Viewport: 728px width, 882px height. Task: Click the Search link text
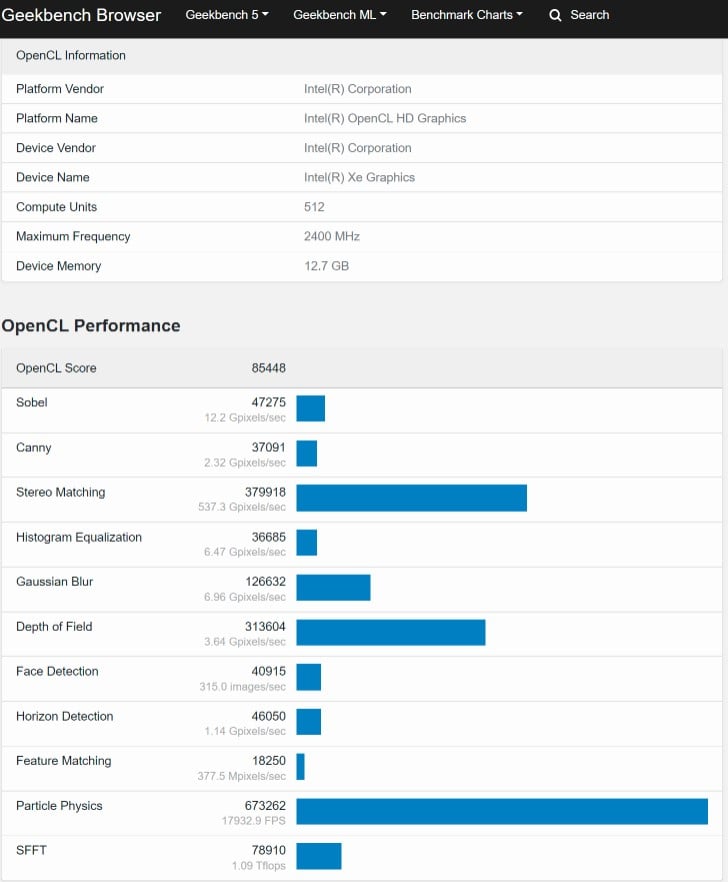pos(590,15)
